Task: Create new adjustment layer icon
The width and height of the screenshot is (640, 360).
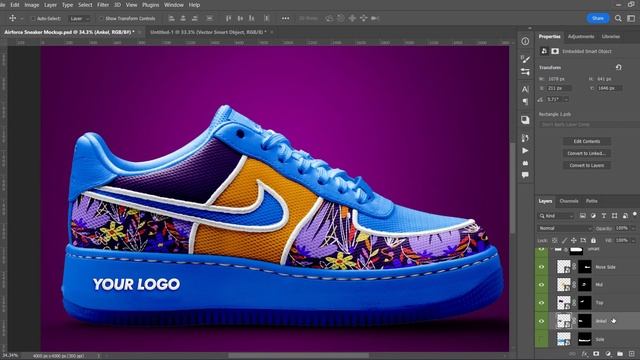Action: point(608,353)
